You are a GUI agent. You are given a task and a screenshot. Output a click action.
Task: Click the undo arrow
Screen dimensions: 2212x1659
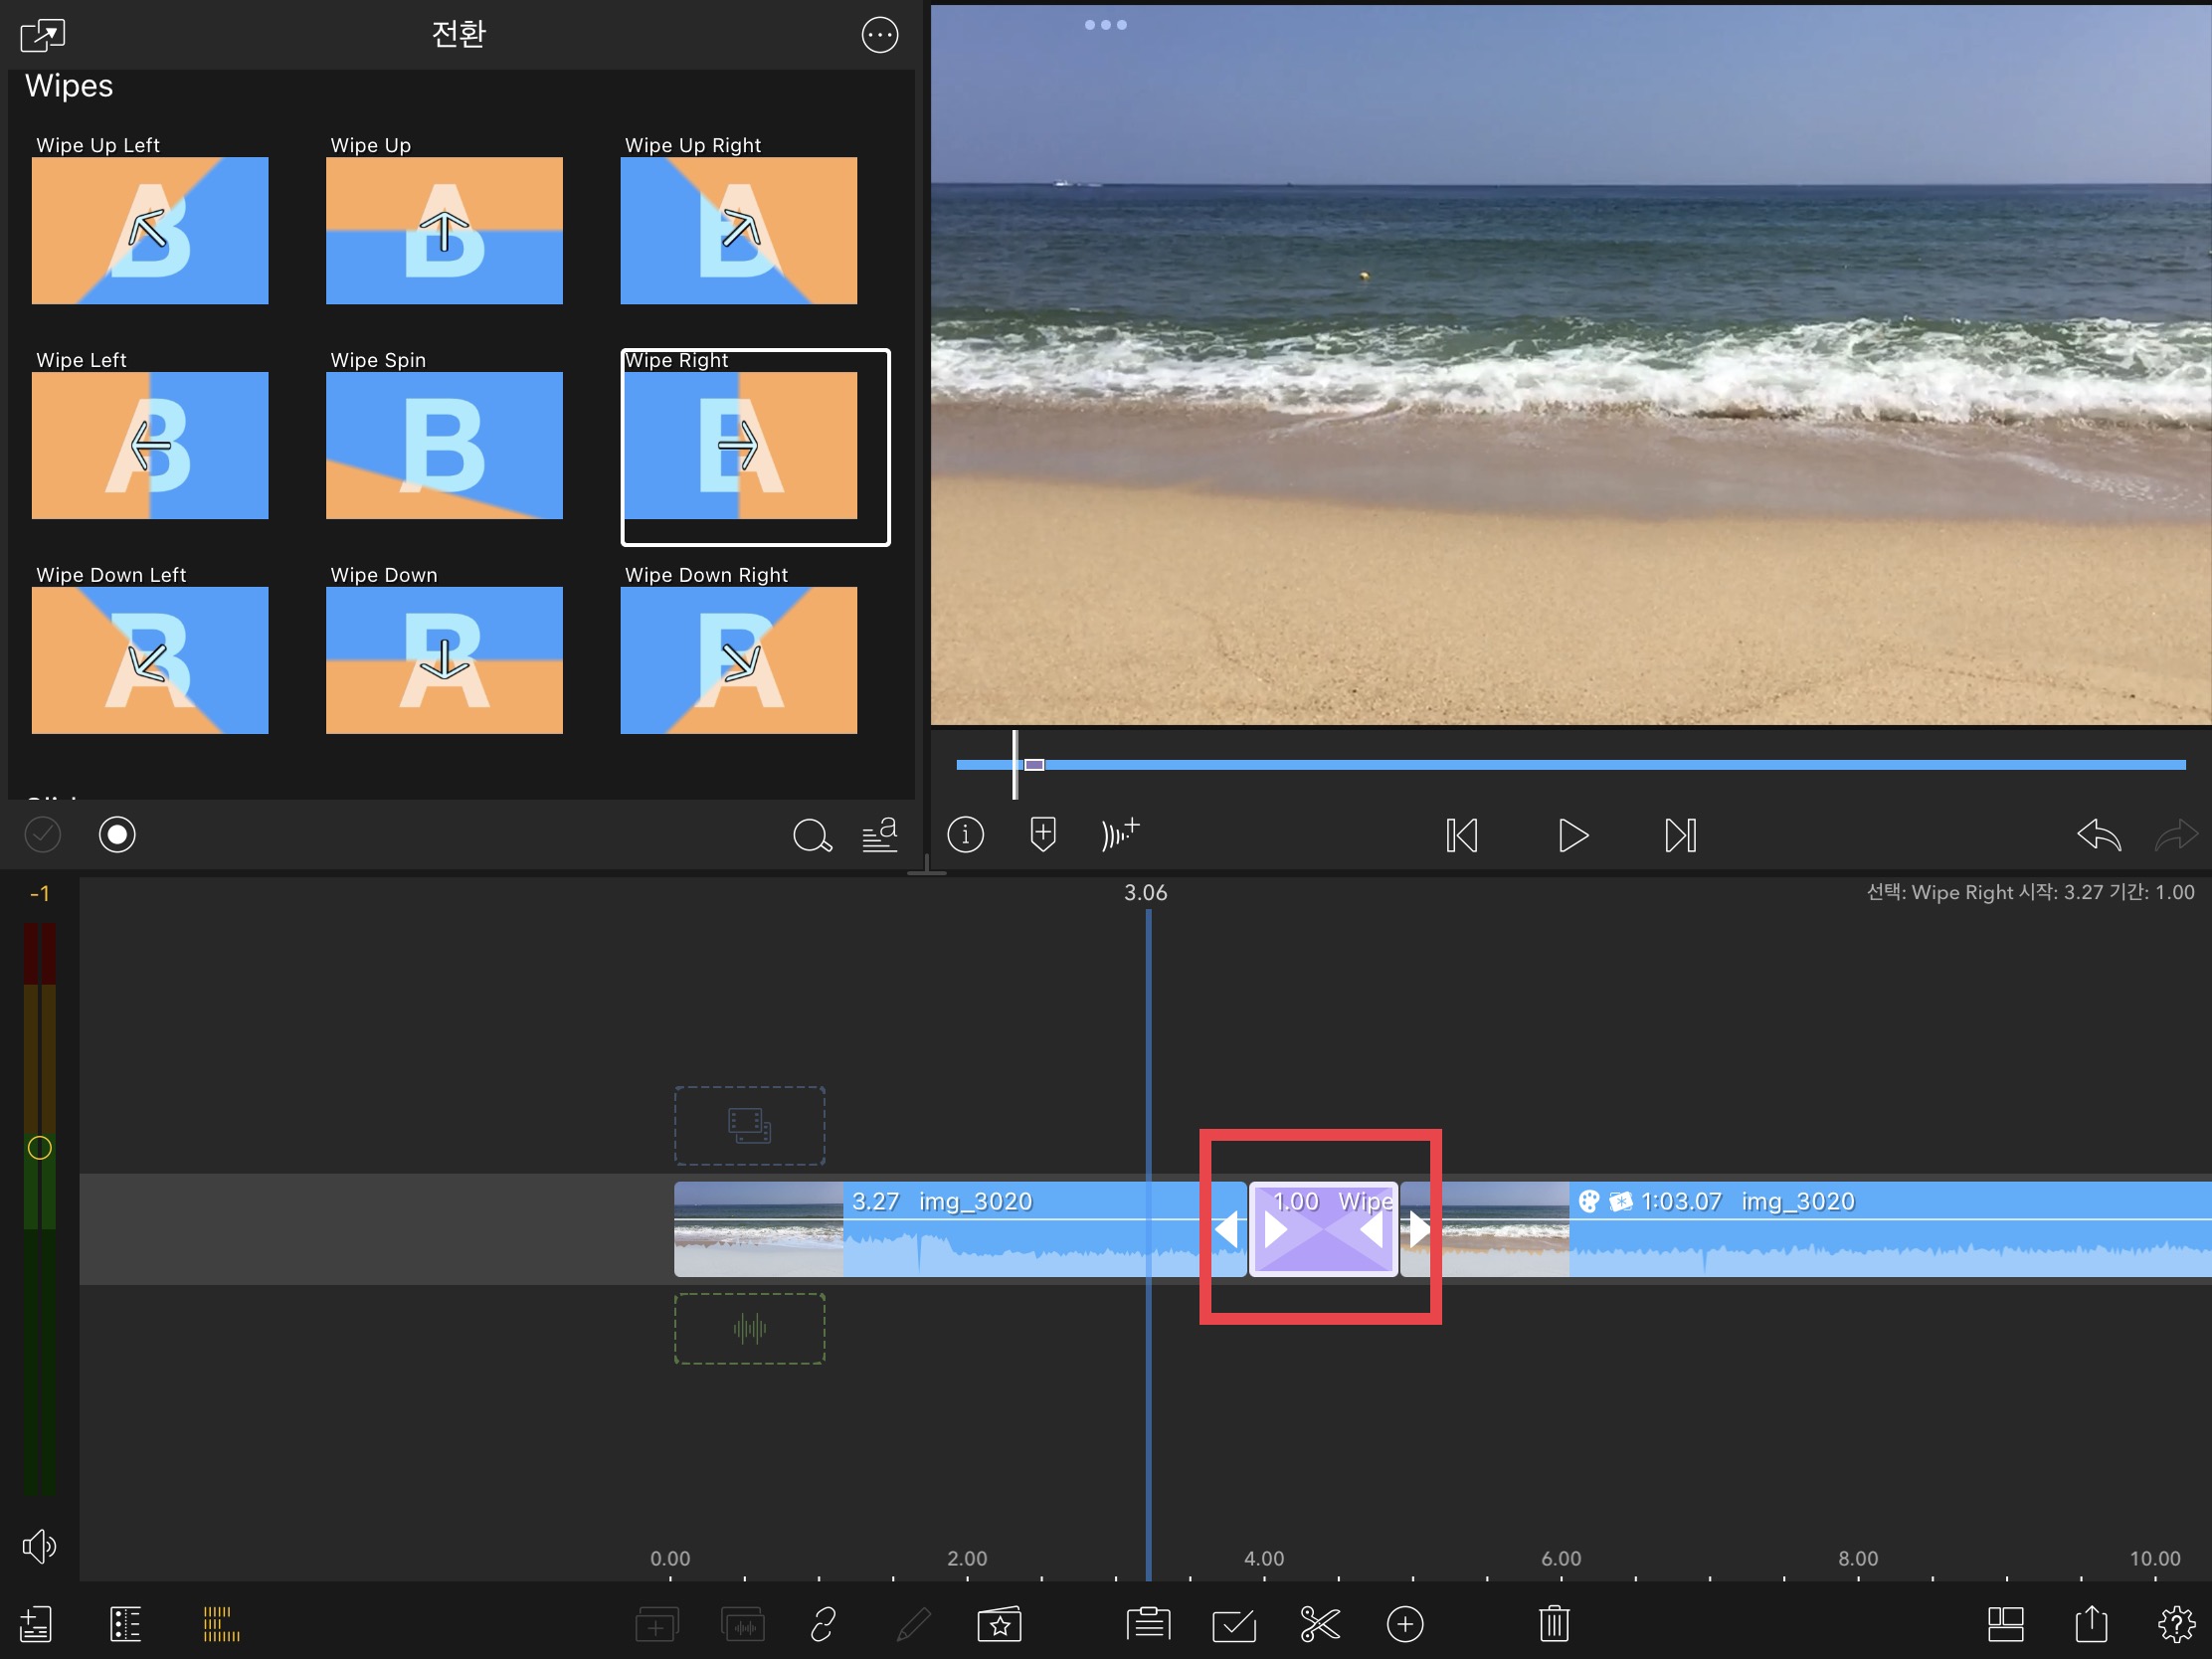point(2098,834)
